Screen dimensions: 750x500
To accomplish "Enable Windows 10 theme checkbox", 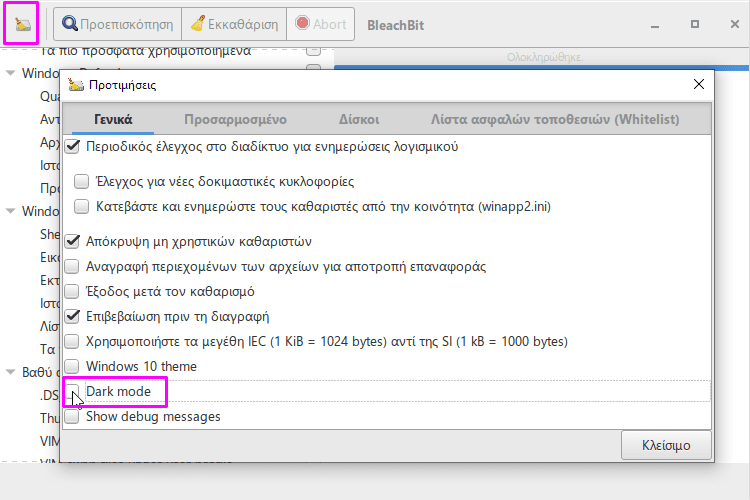I will tap(72, 366).
